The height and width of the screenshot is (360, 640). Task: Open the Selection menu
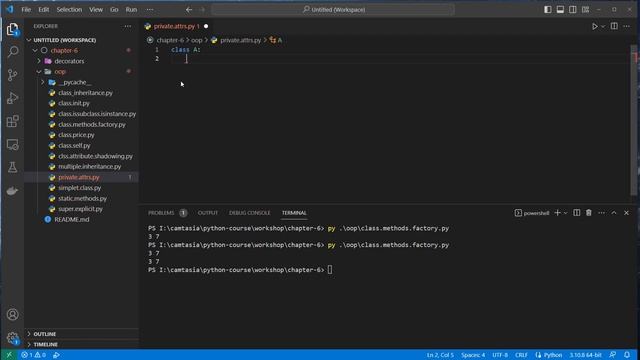point(69,9)
